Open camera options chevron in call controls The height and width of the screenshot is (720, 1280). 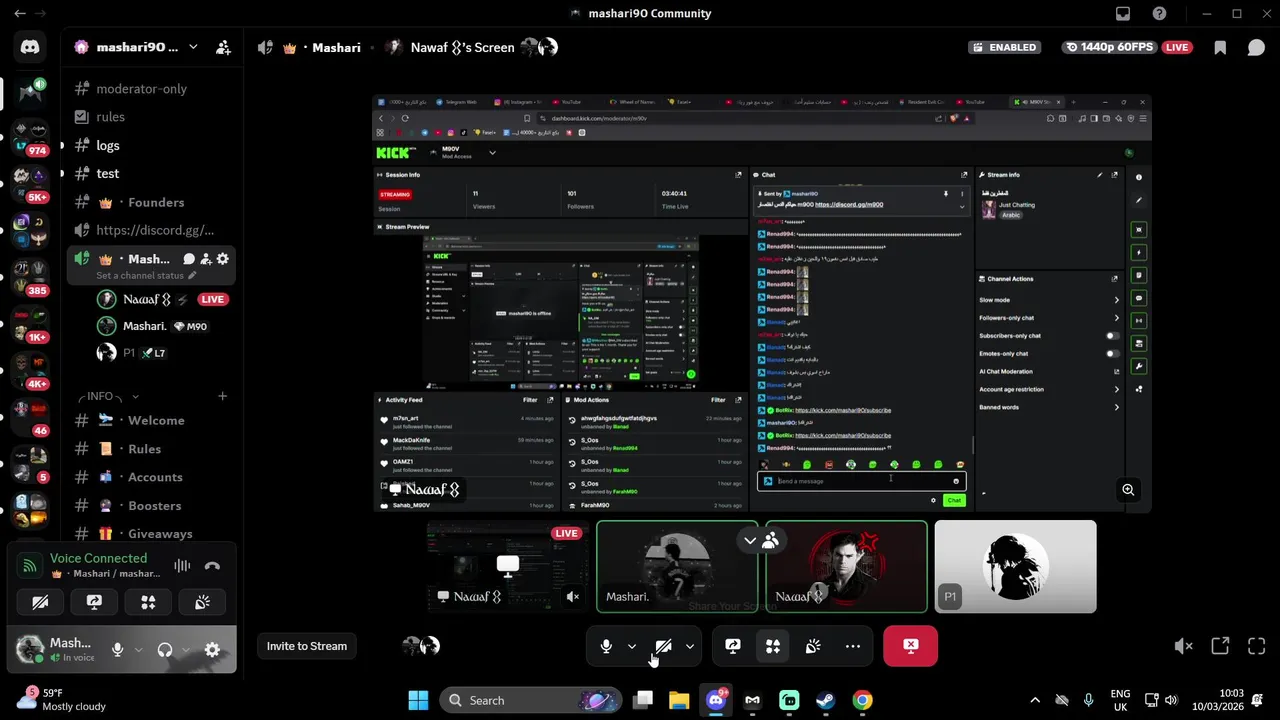pos(689,646)
